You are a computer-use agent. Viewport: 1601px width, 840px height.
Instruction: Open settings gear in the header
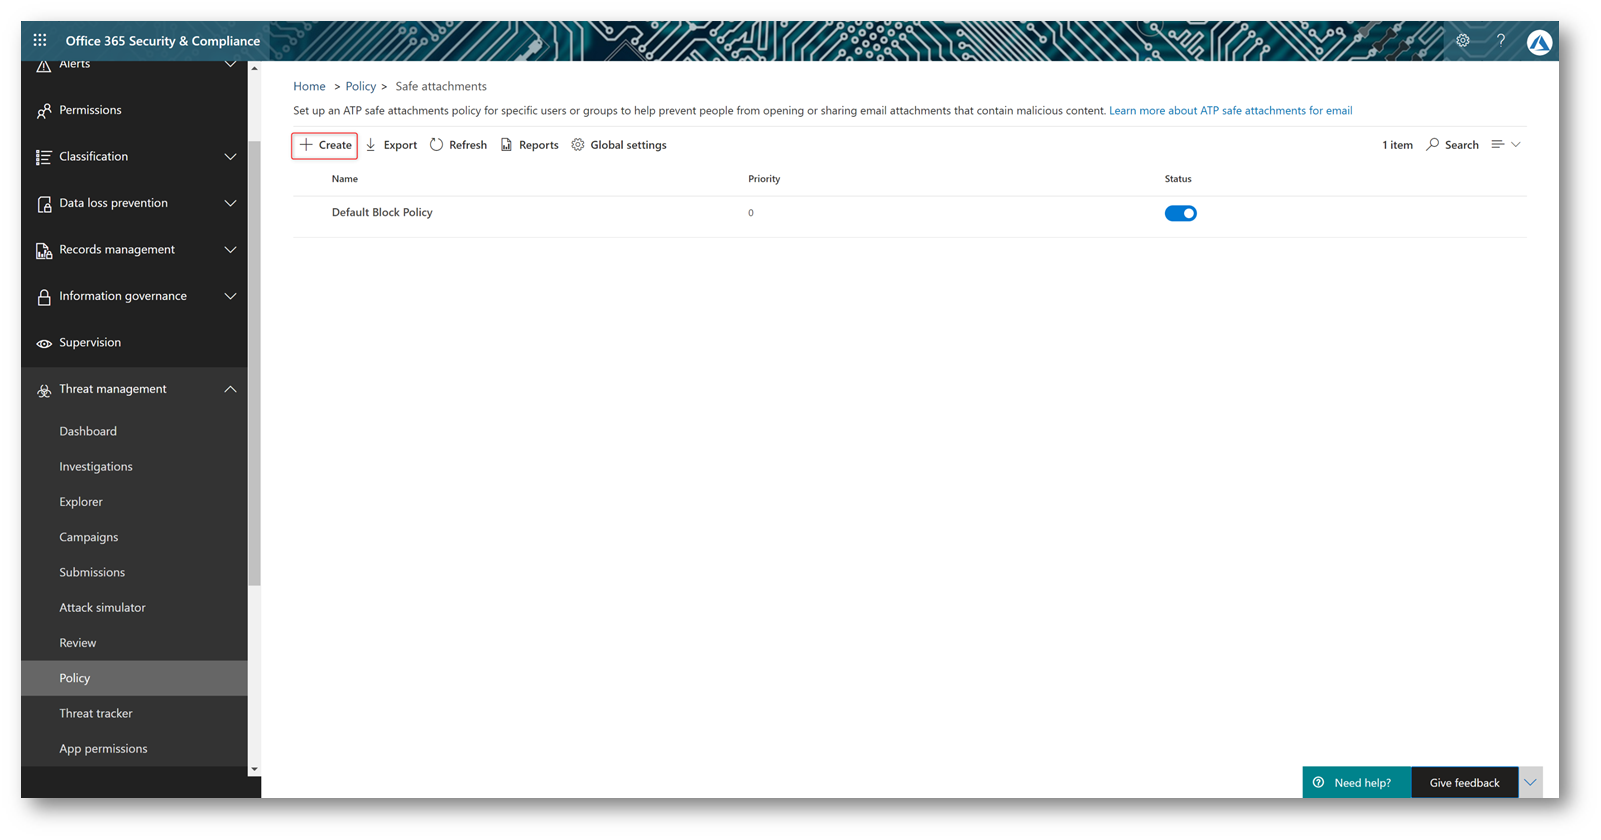pyautogui.click(x=1462, y=41)
